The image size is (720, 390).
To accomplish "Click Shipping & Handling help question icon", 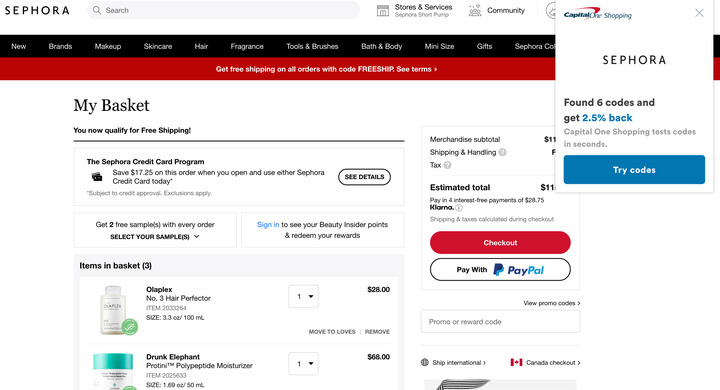I will click(502, 153).
